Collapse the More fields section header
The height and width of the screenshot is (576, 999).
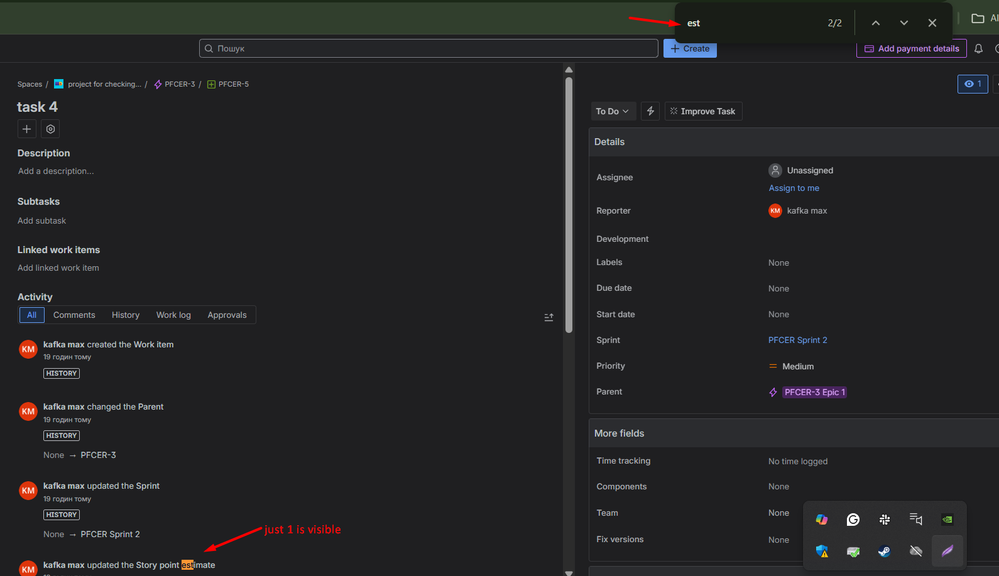point(793,433)
